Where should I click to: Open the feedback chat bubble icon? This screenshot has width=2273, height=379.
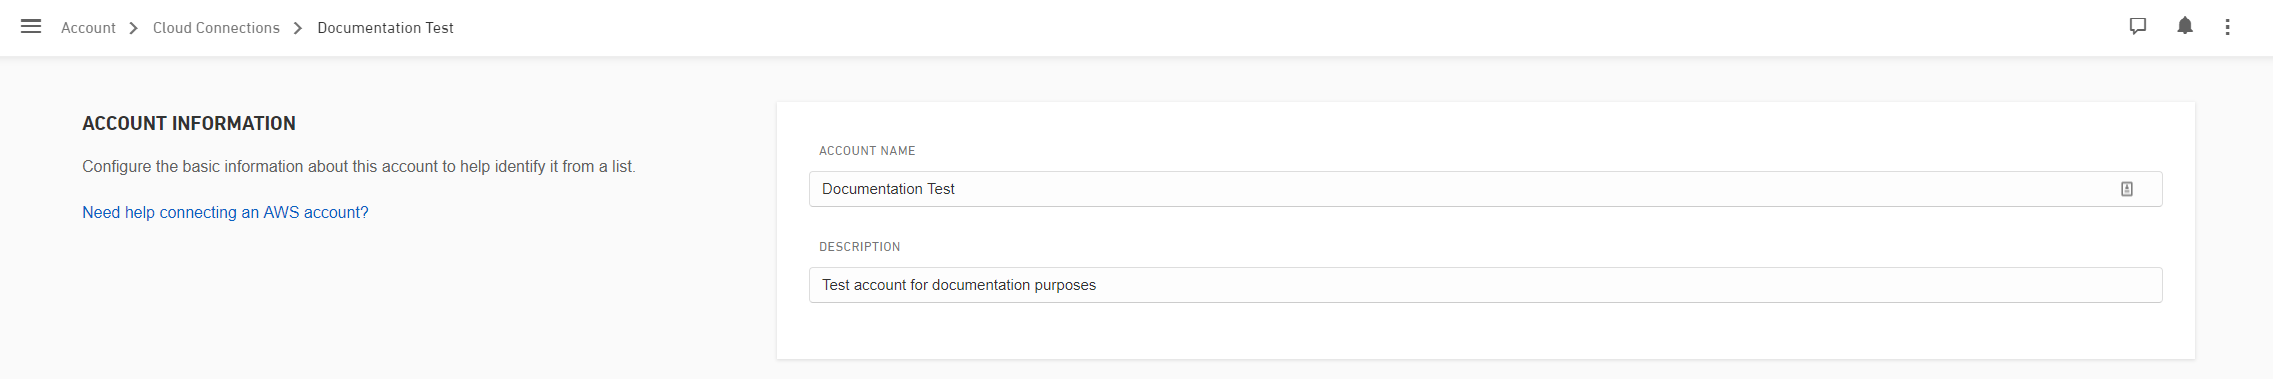tap(2138, 27)
